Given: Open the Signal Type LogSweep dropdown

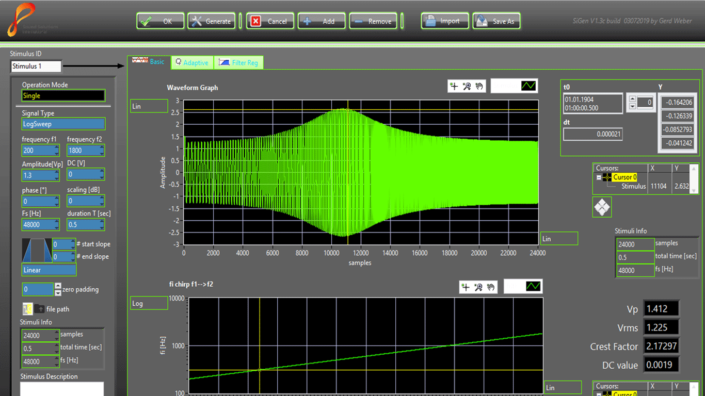Looking at the screenshot, I should pyautogui.click(x=63, y=124).
